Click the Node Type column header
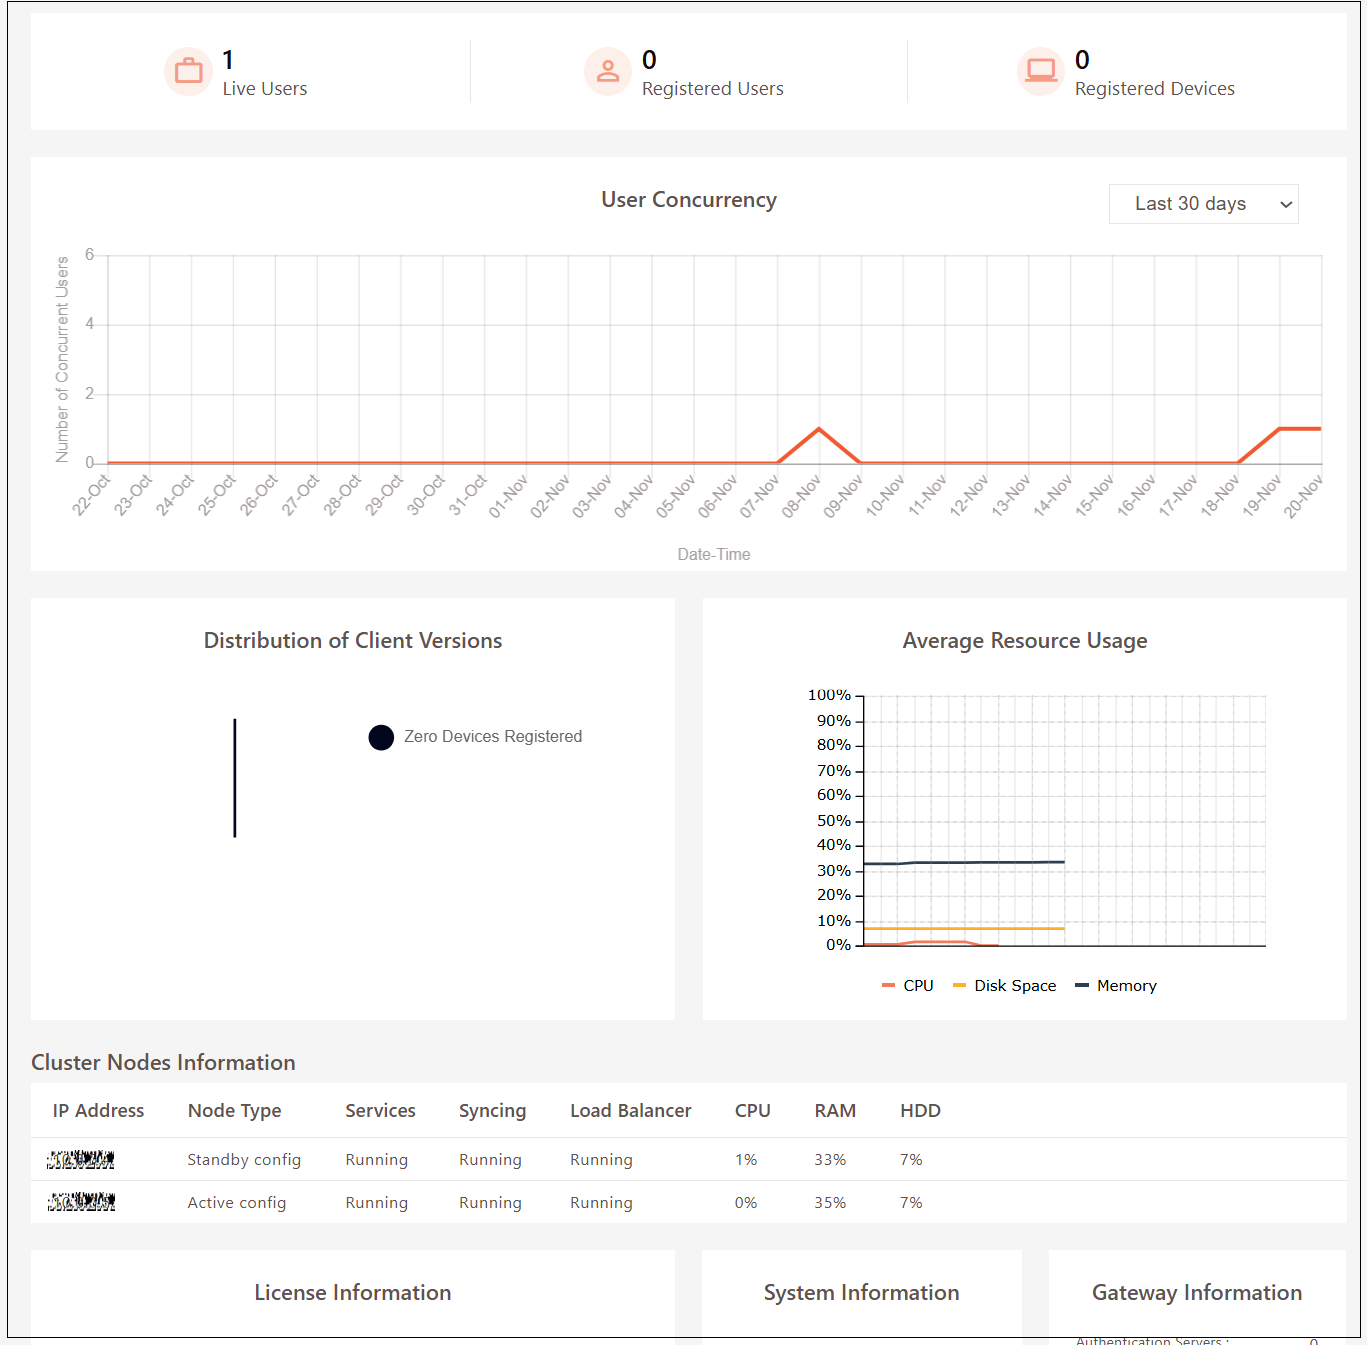1367x1345 pixels. [234, 1111]
